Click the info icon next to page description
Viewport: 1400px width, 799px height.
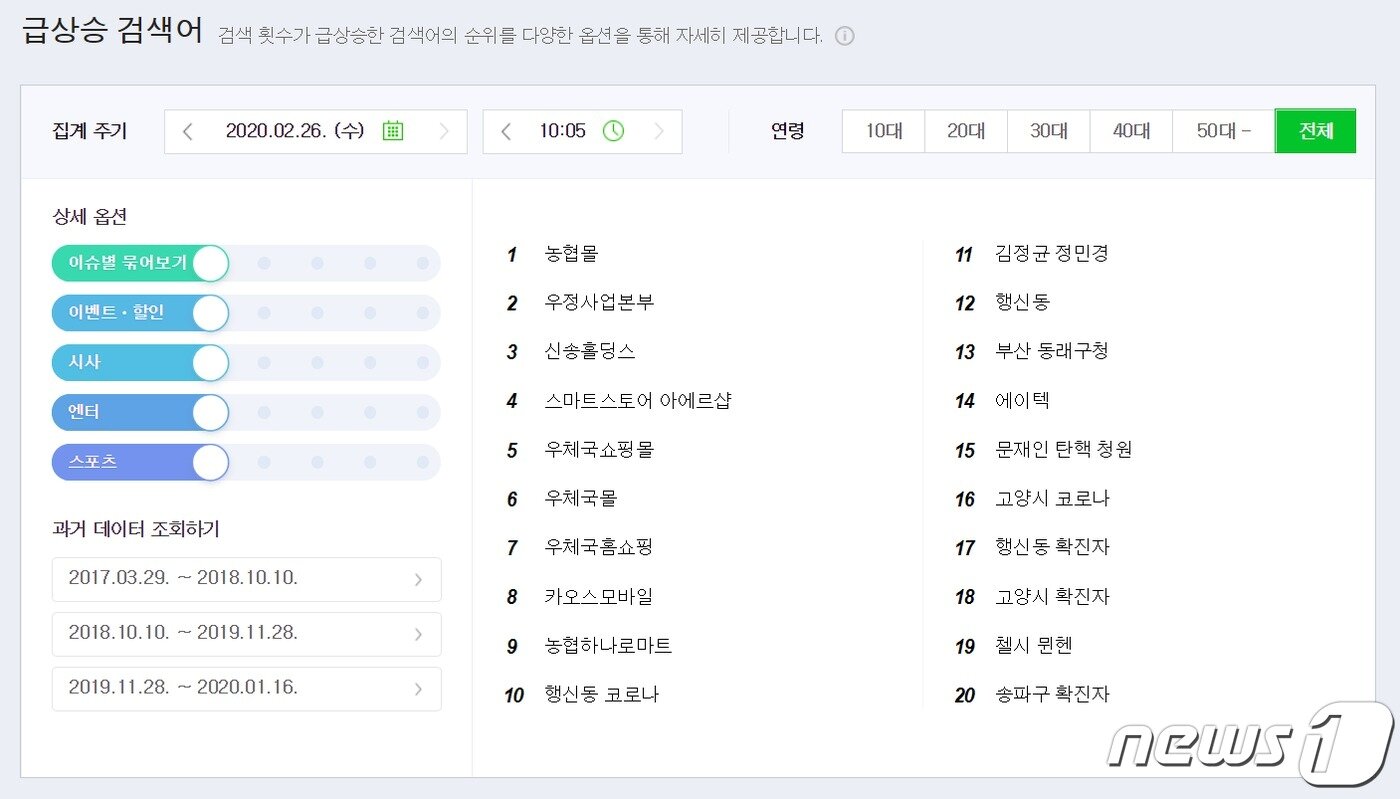point(845,36)
